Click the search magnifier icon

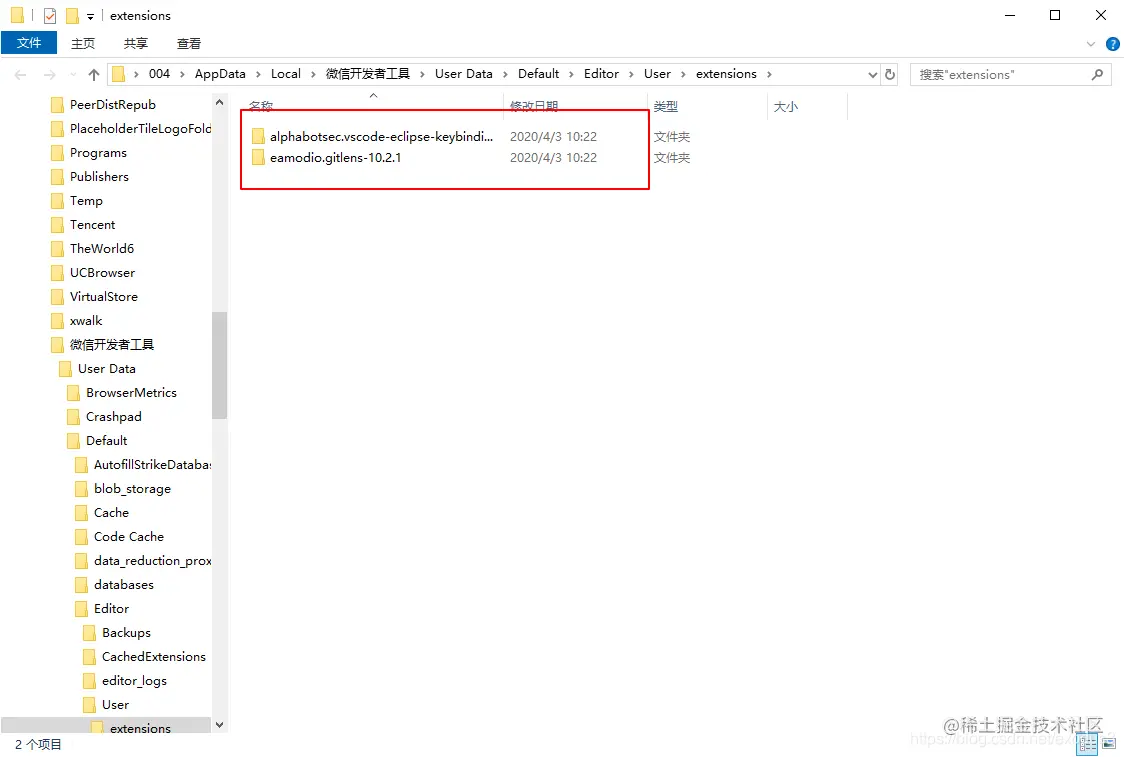coord(1097,74)
